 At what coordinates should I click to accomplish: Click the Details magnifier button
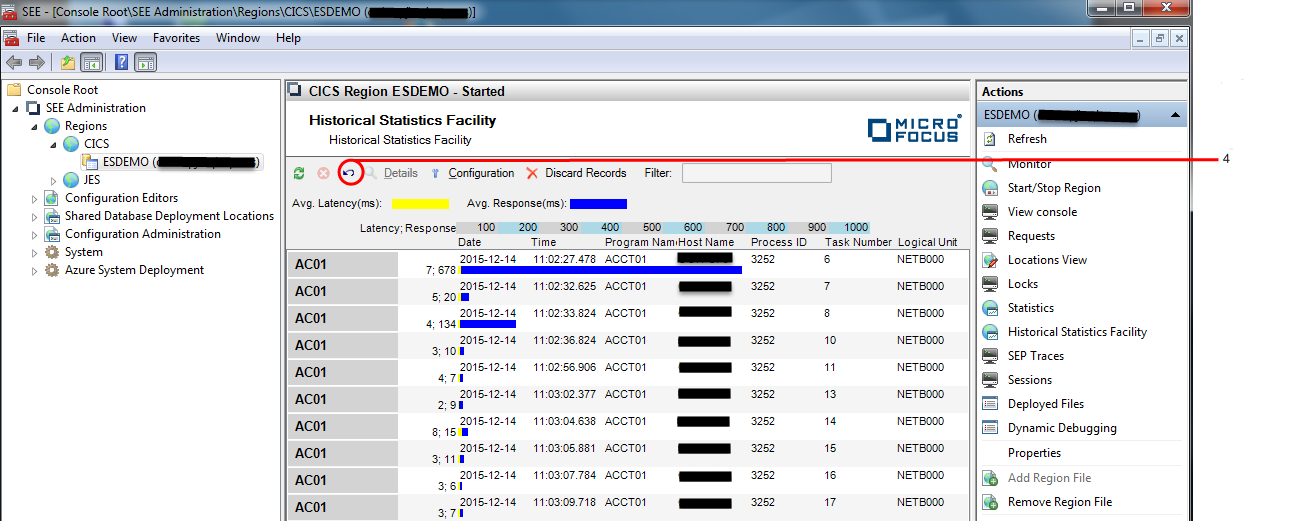(391, 173)
